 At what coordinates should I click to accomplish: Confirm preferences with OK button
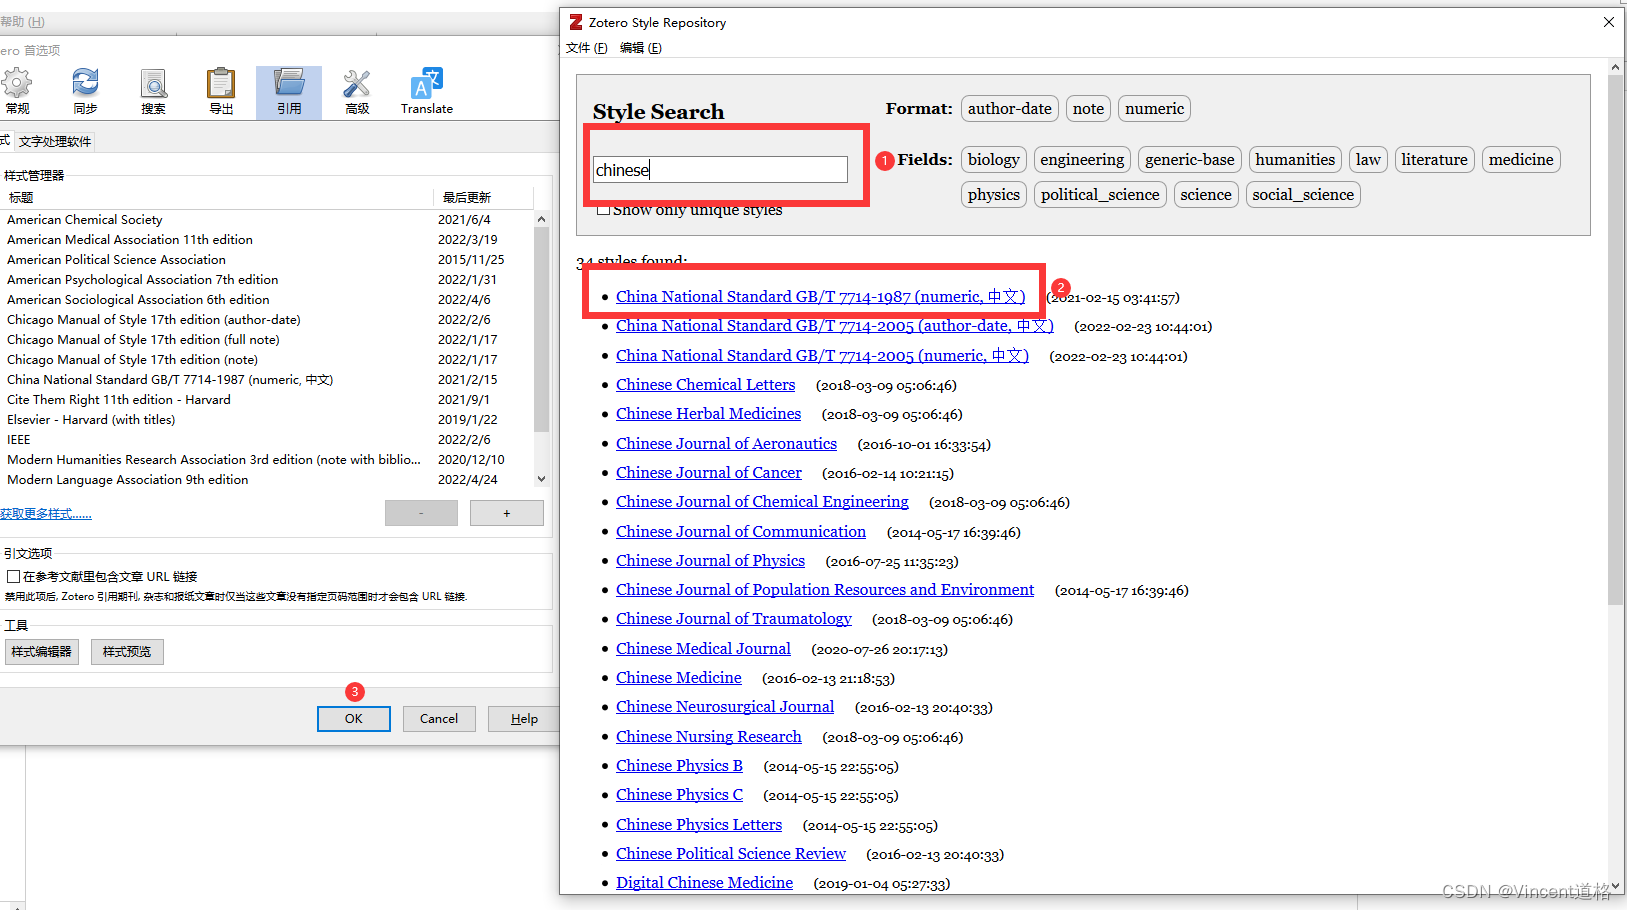pos(354,719)
